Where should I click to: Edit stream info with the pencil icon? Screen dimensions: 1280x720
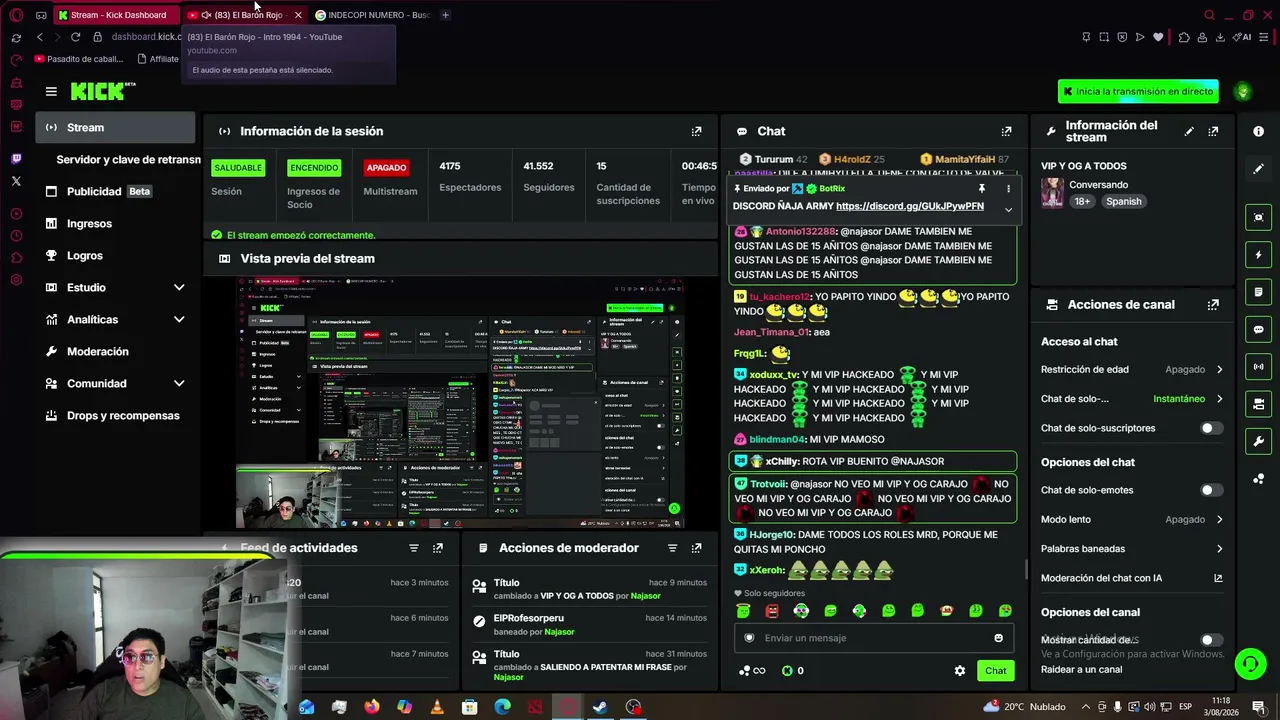[x=1189, y=131]
